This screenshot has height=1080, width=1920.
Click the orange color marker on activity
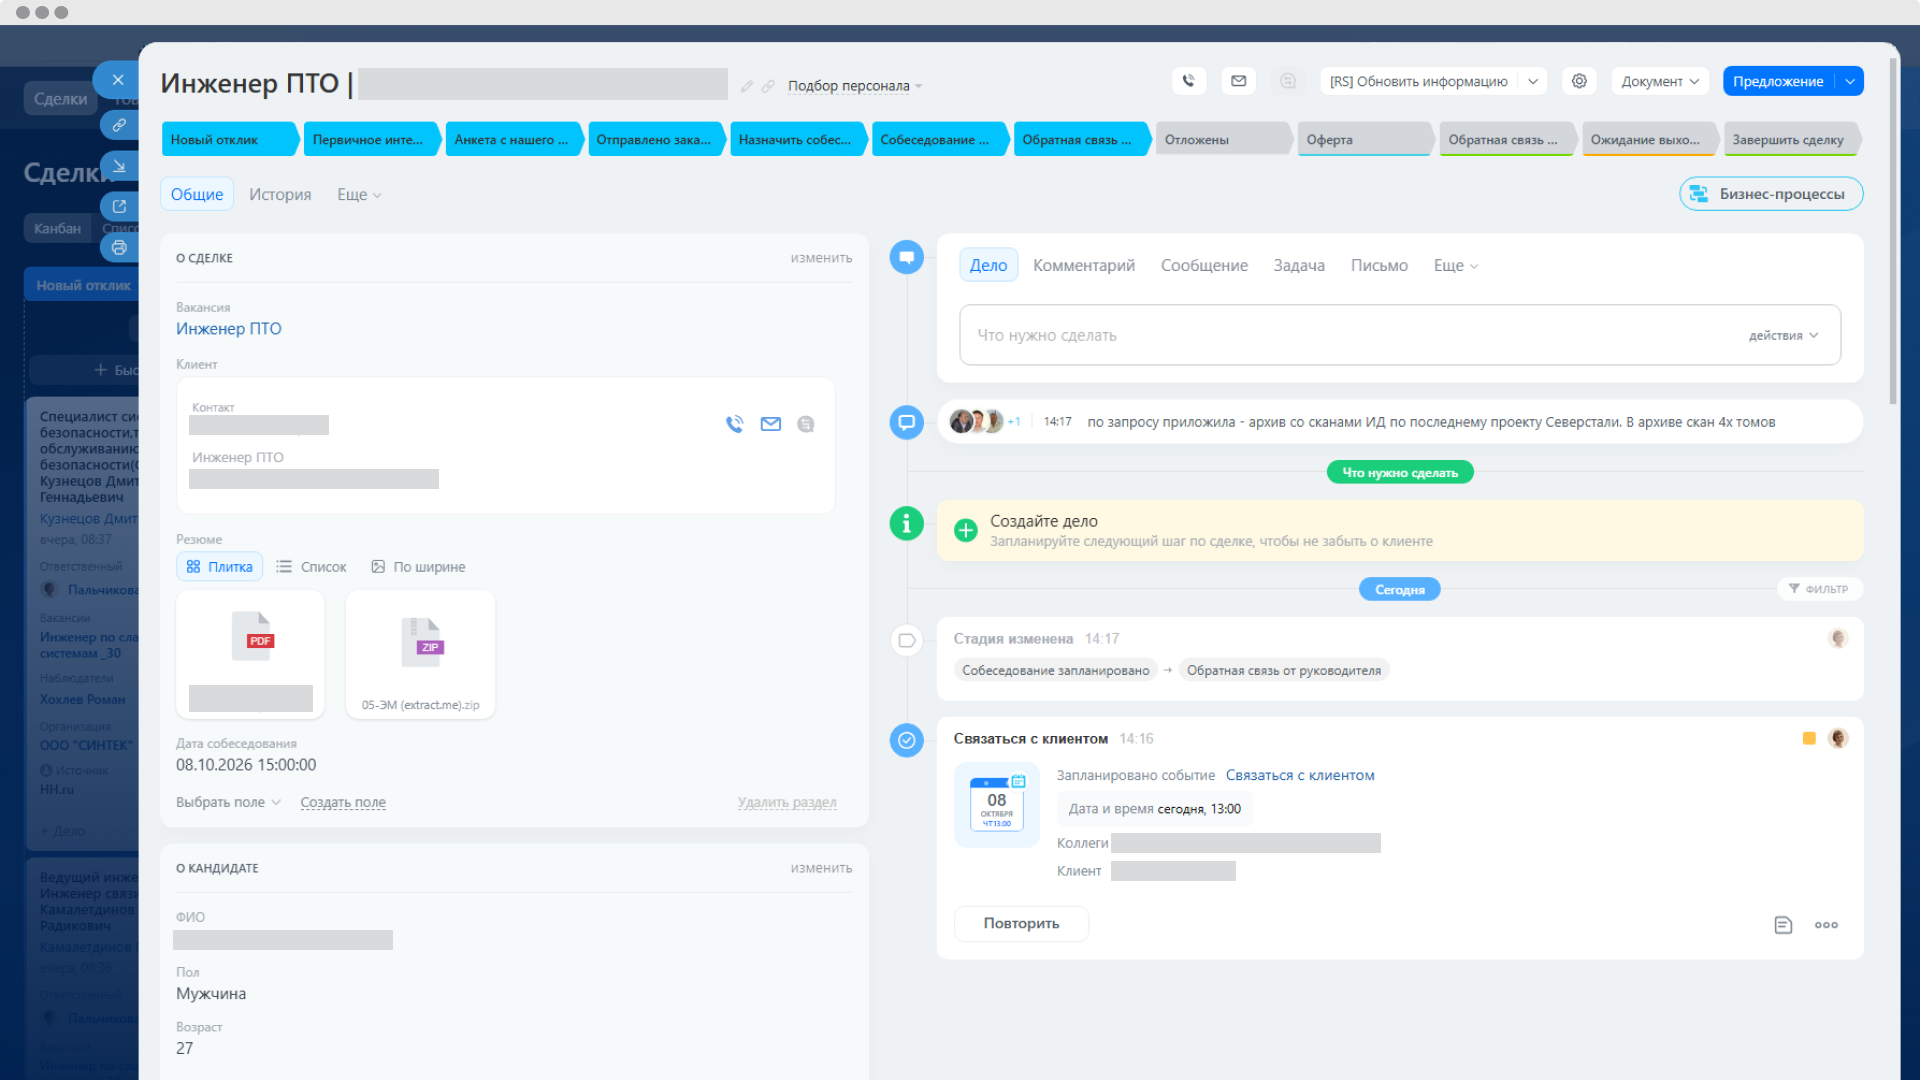pos(1809,738)
